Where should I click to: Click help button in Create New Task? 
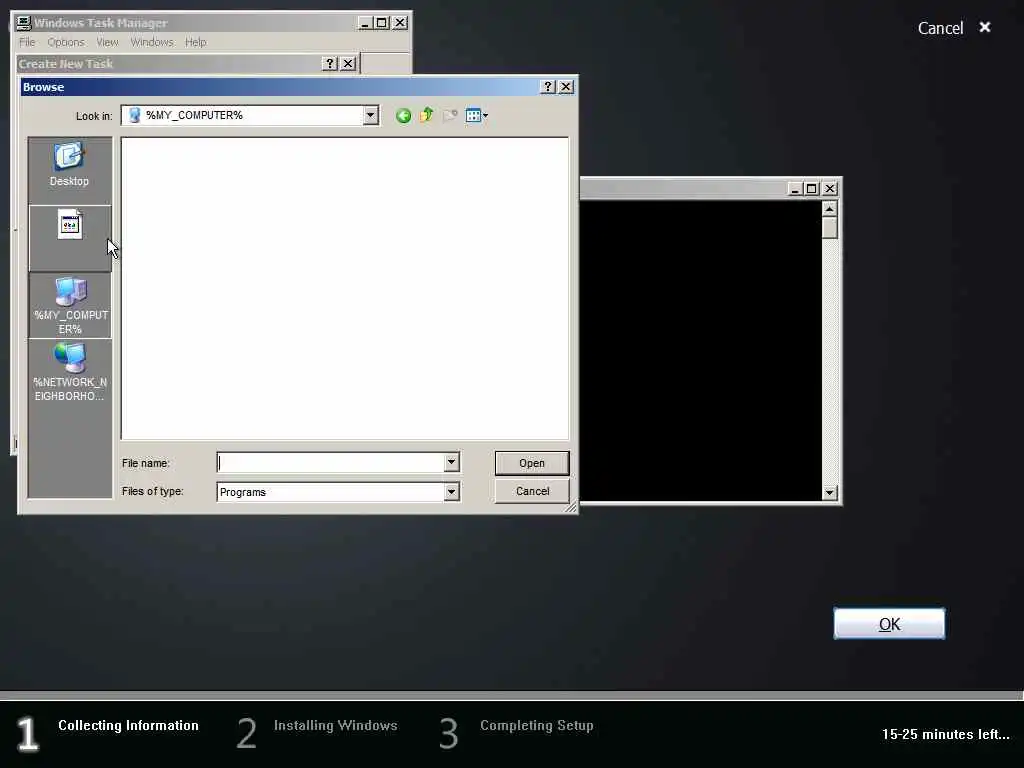pos(330,63)
